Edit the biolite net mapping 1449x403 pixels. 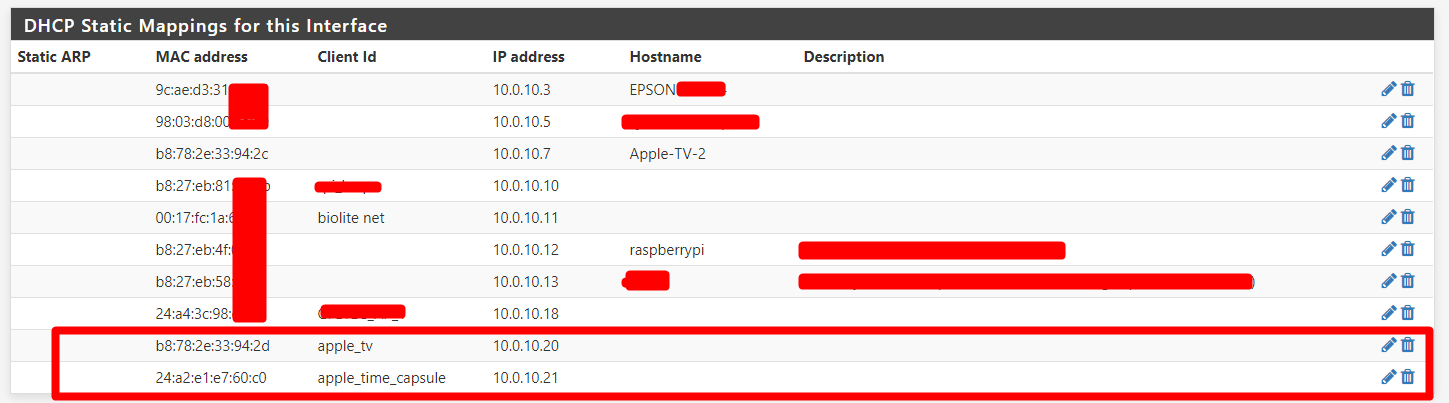(1388, 217)
